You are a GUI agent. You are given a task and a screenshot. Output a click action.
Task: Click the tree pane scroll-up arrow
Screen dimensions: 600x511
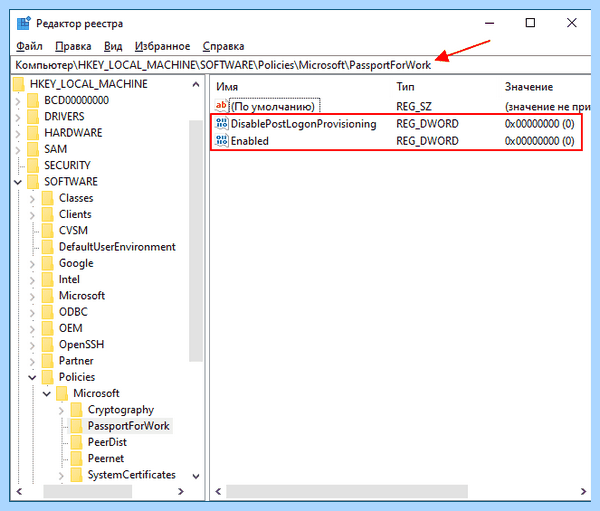click(196, 84)
